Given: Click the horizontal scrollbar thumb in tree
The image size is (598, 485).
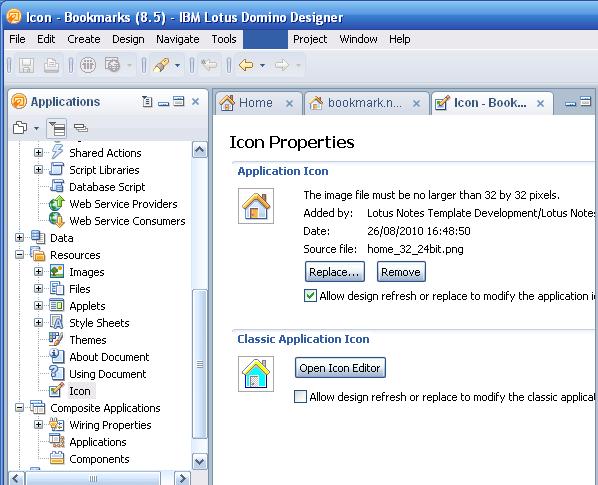Looking at the screenshot, I should coord(93,478).
